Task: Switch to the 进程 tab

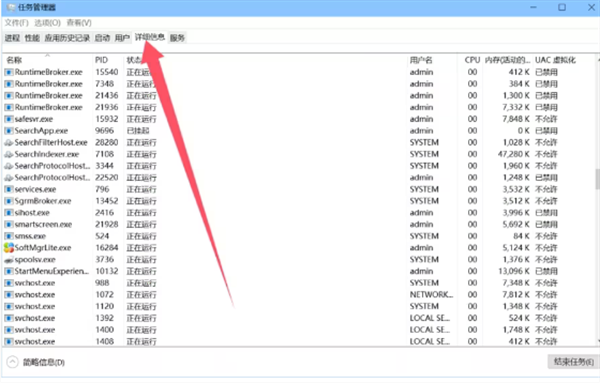Action: (x=12, y=38)
